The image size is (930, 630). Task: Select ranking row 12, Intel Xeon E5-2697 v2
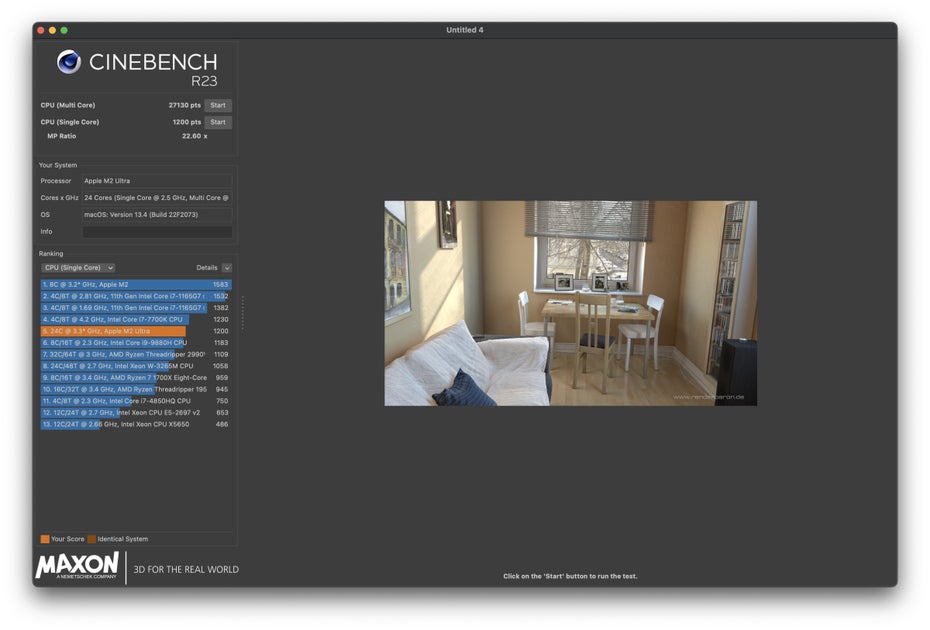tap(135, 412)
